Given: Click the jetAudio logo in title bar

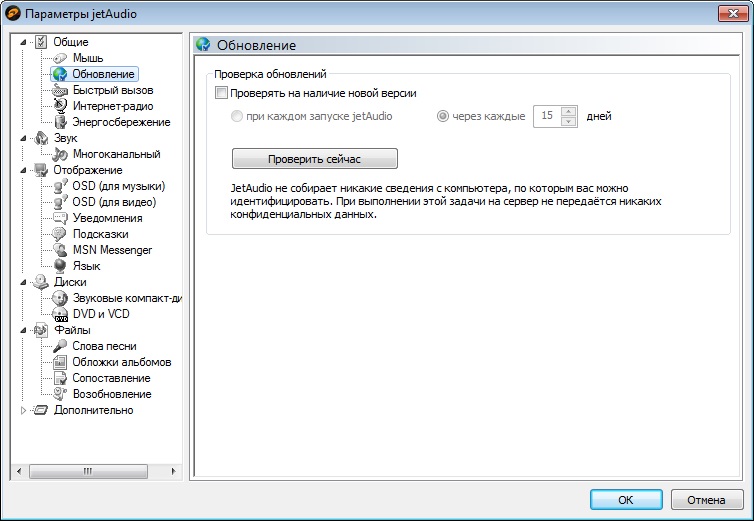Looking at the screenshot, I should [x=13, y=13].
